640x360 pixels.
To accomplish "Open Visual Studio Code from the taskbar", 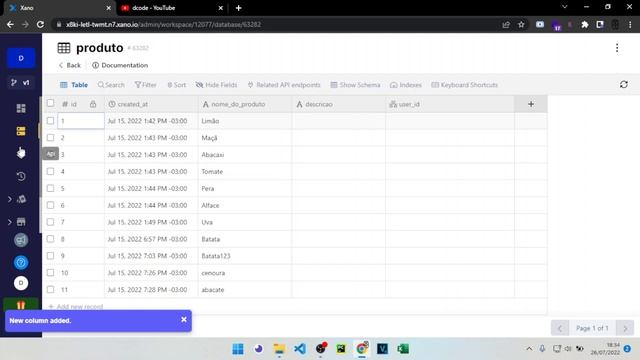I will coord(300,349).
